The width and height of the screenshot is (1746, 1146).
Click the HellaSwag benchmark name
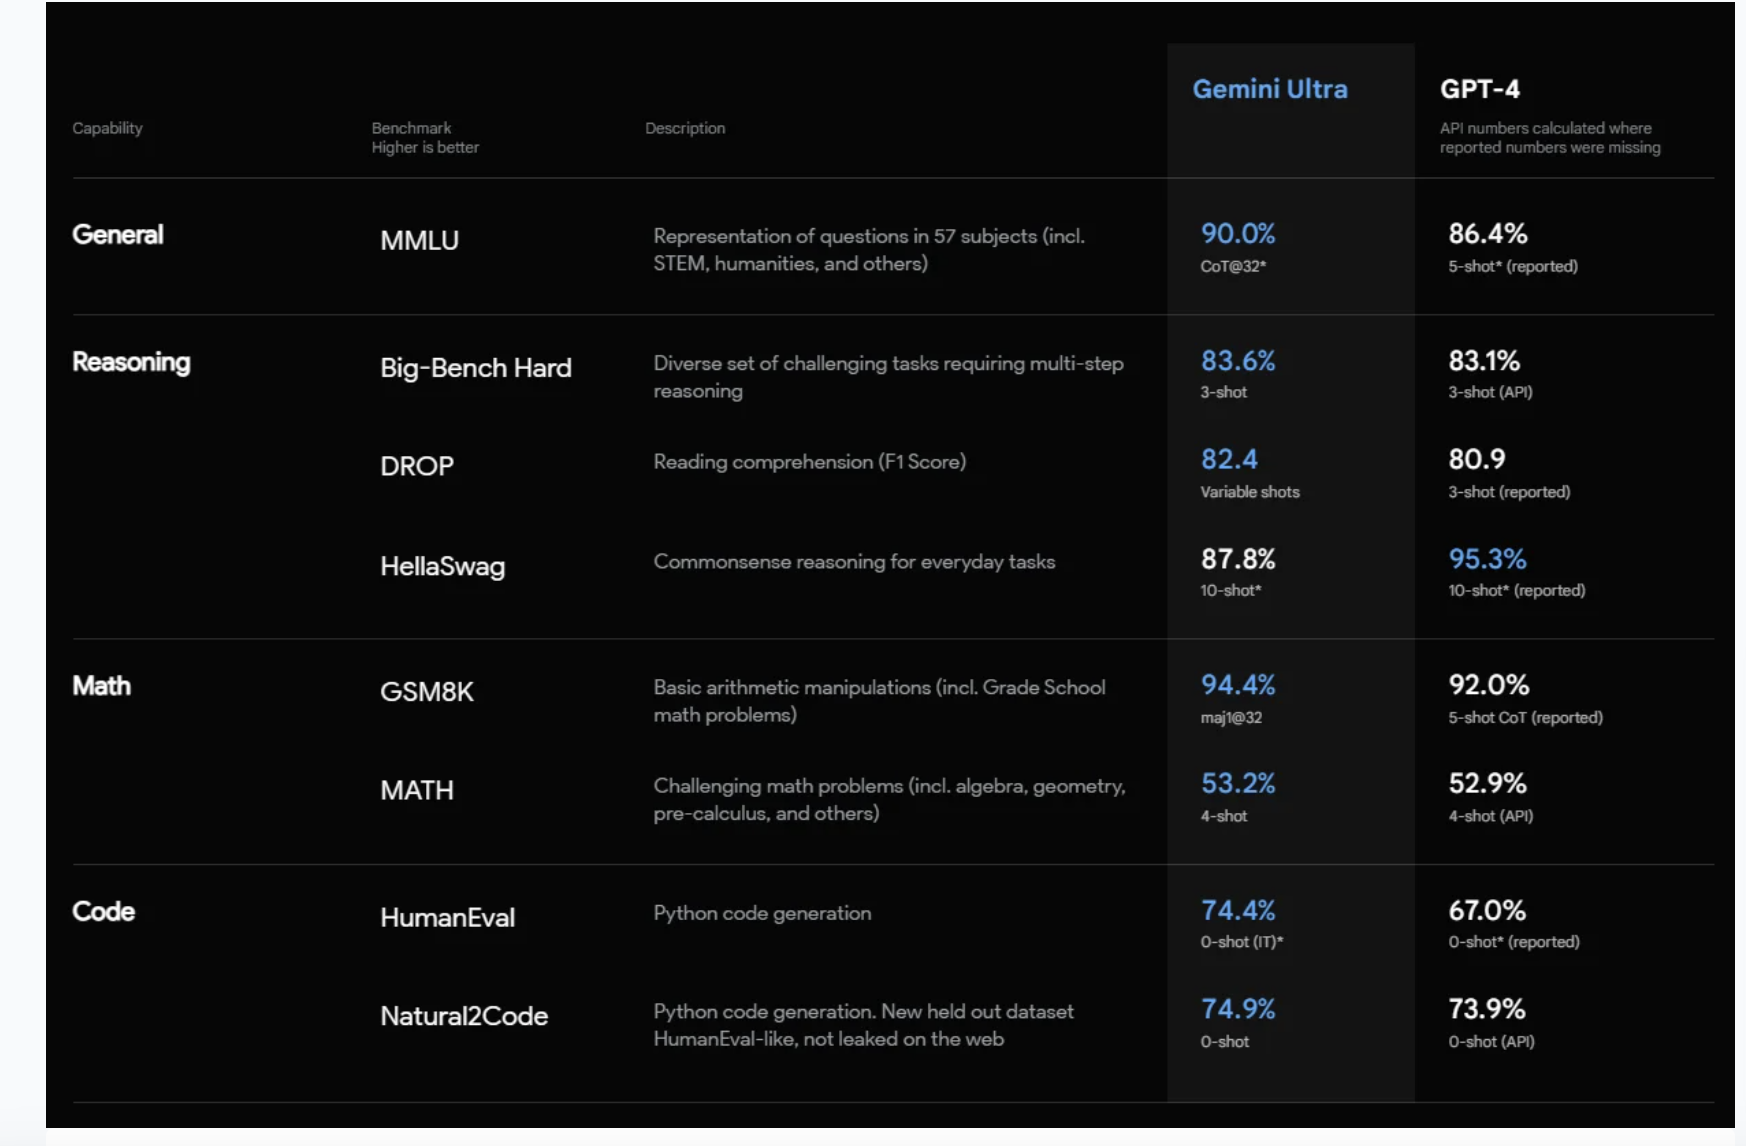(x=442, y=566)
